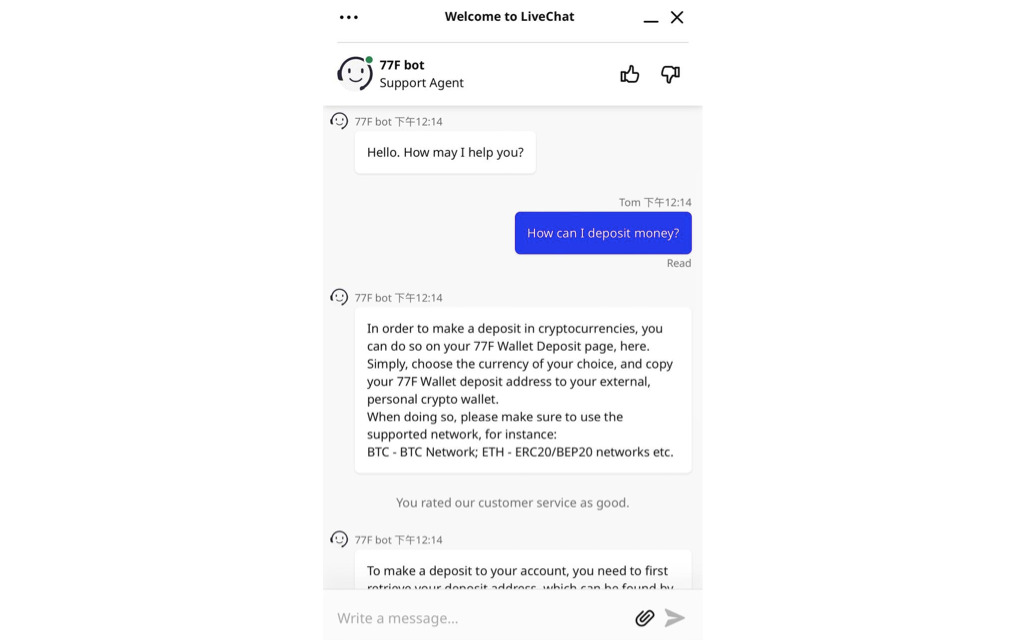Click the "Hello. How may I help you?" message

tap(445, 153)
